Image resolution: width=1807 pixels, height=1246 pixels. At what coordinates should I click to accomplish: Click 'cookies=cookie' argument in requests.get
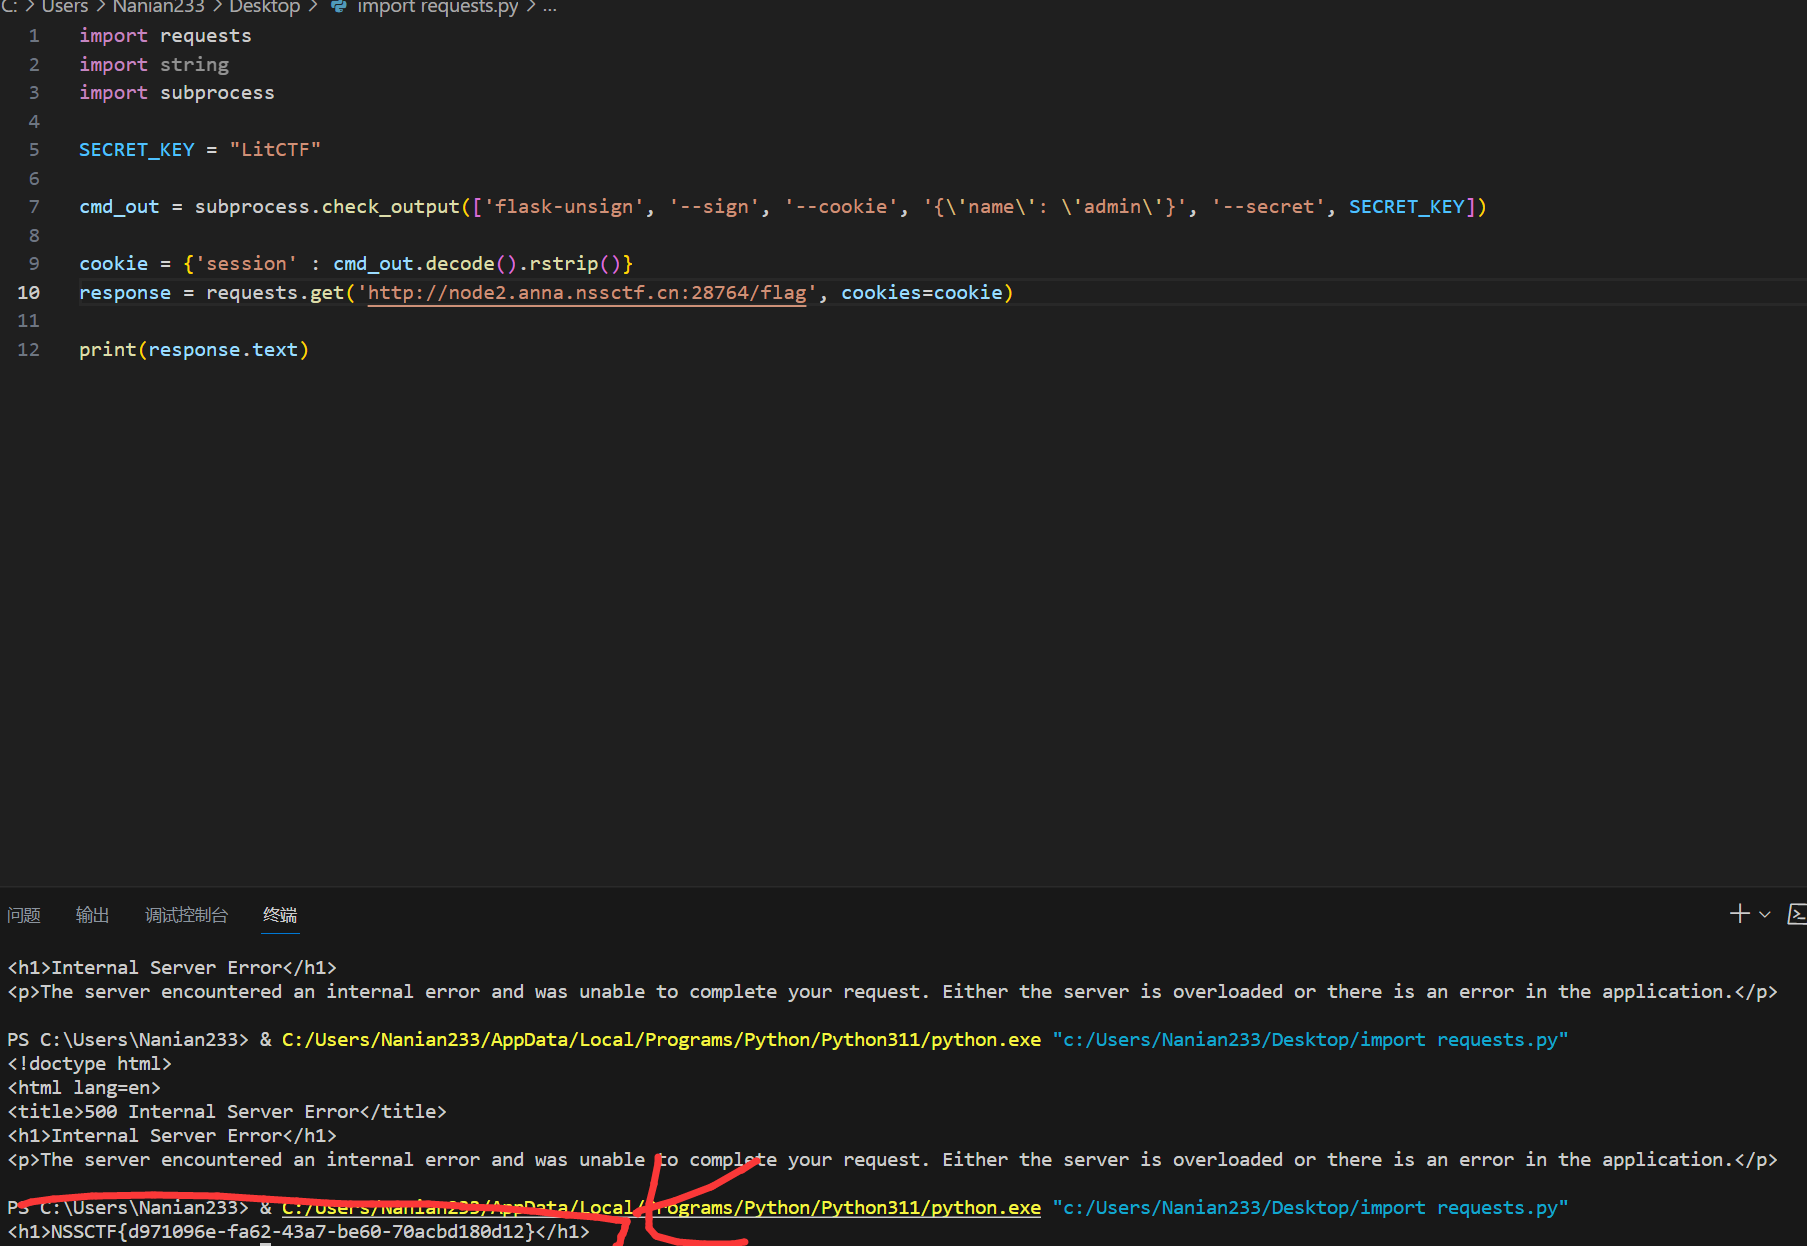point(922,293)
